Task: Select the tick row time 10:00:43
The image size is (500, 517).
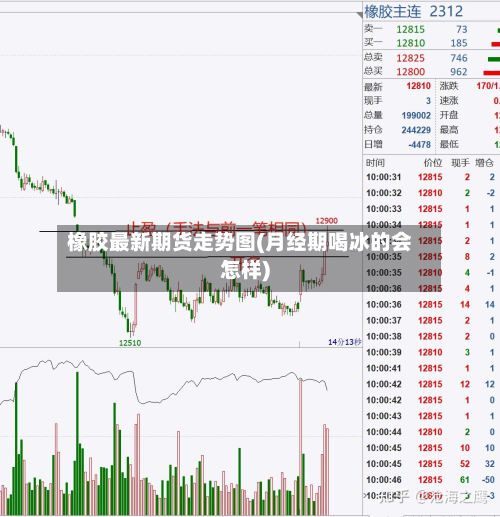Action: tap(384, 416)
